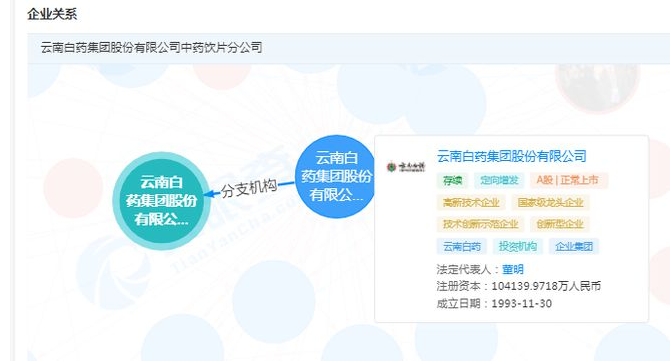Click the 高新技术企业 tag
671x364 pixels.
click(471, 202)
